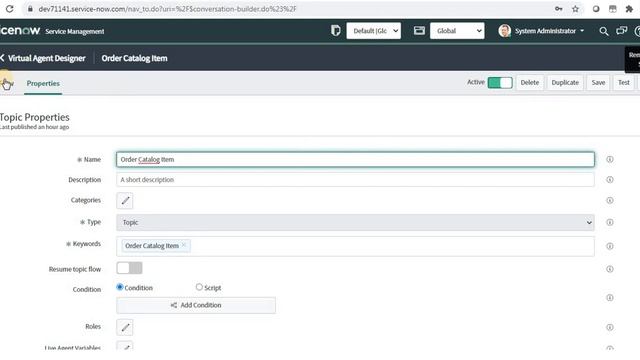Click the Topic Properties heading
The height and width of the screenshot is (360, 640).
point(35,117)
